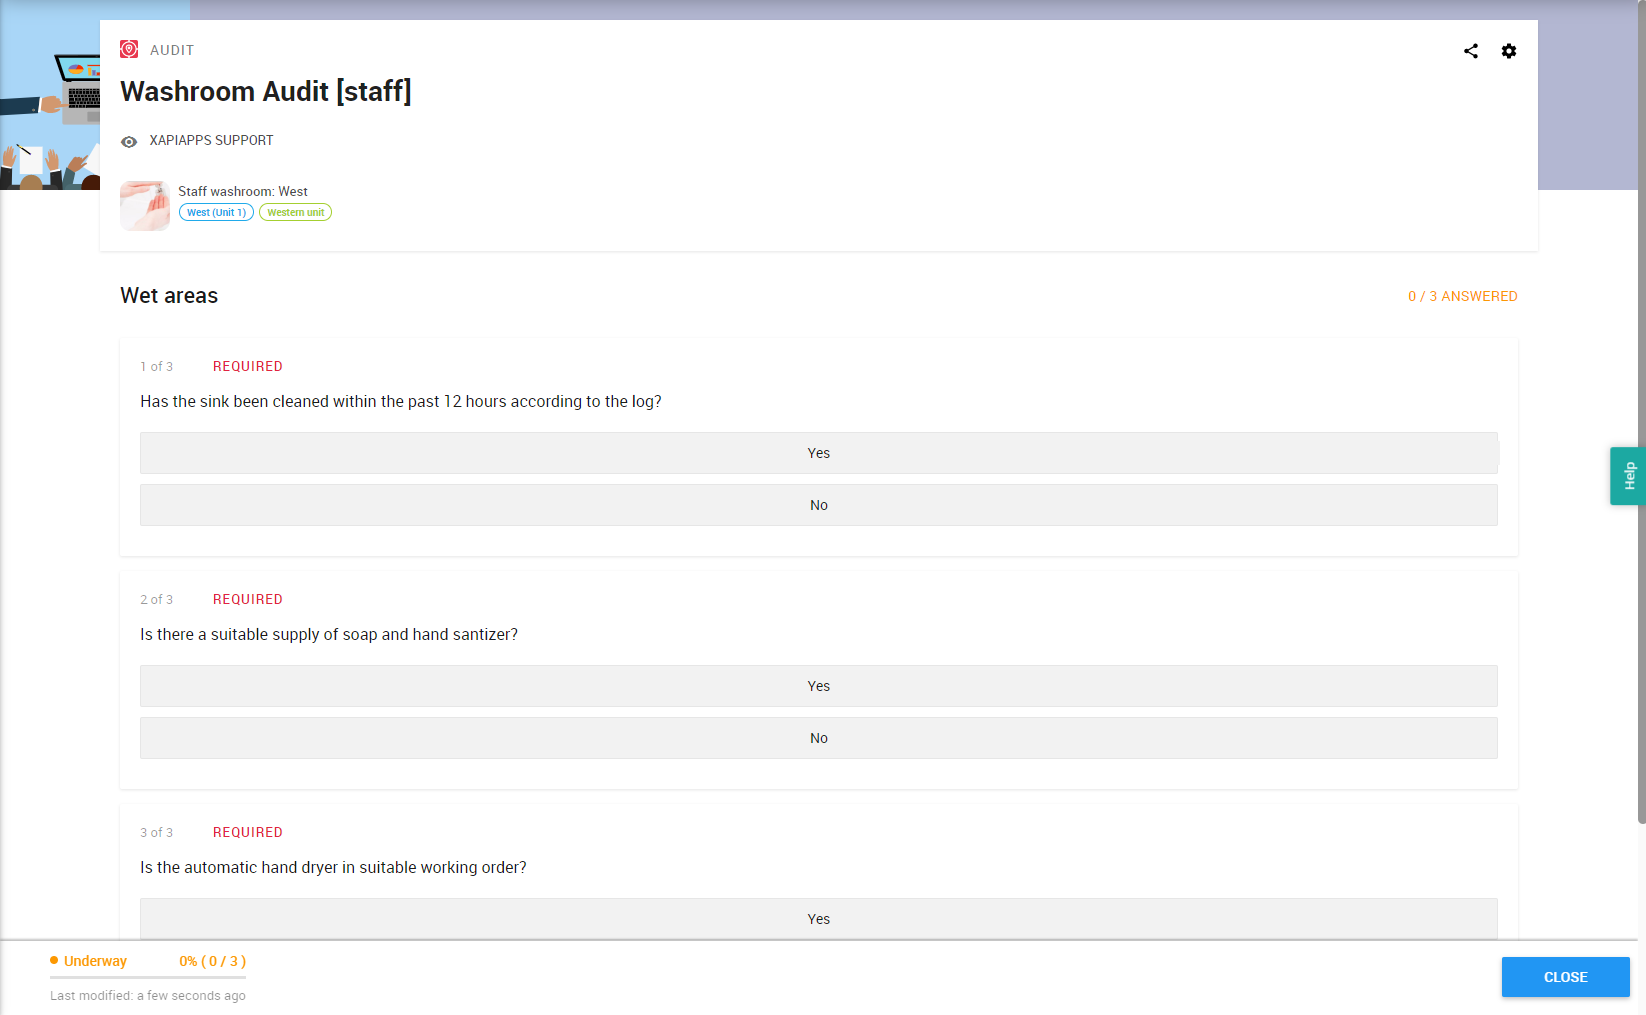Click the 0 / 3 ANSWERED counter

pos(1463,296)
